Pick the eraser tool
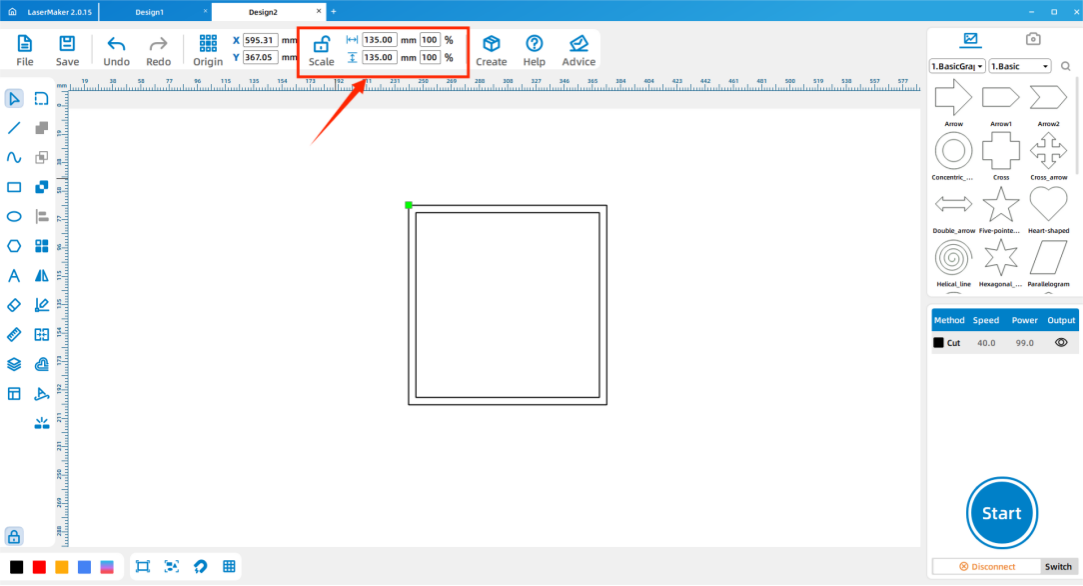This screenshot has height=586, width=1083. tap(14, 305)
